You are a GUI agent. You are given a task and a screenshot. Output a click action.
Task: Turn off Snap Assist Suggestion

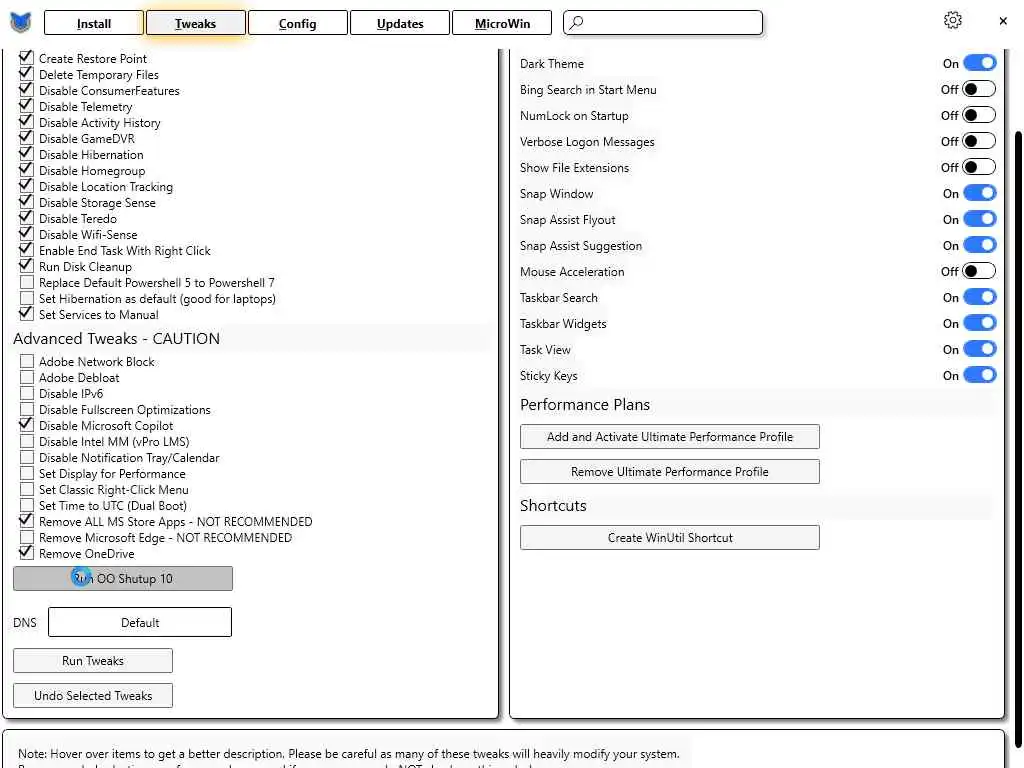pyautogui.click(x=980, y=245)
